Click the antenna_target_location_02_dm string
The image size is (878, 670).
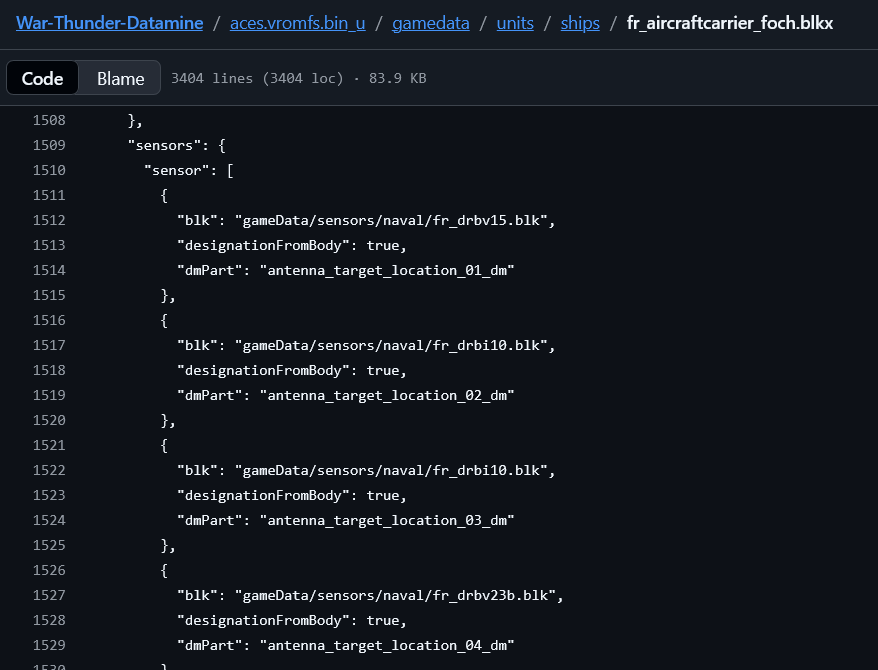386,395
